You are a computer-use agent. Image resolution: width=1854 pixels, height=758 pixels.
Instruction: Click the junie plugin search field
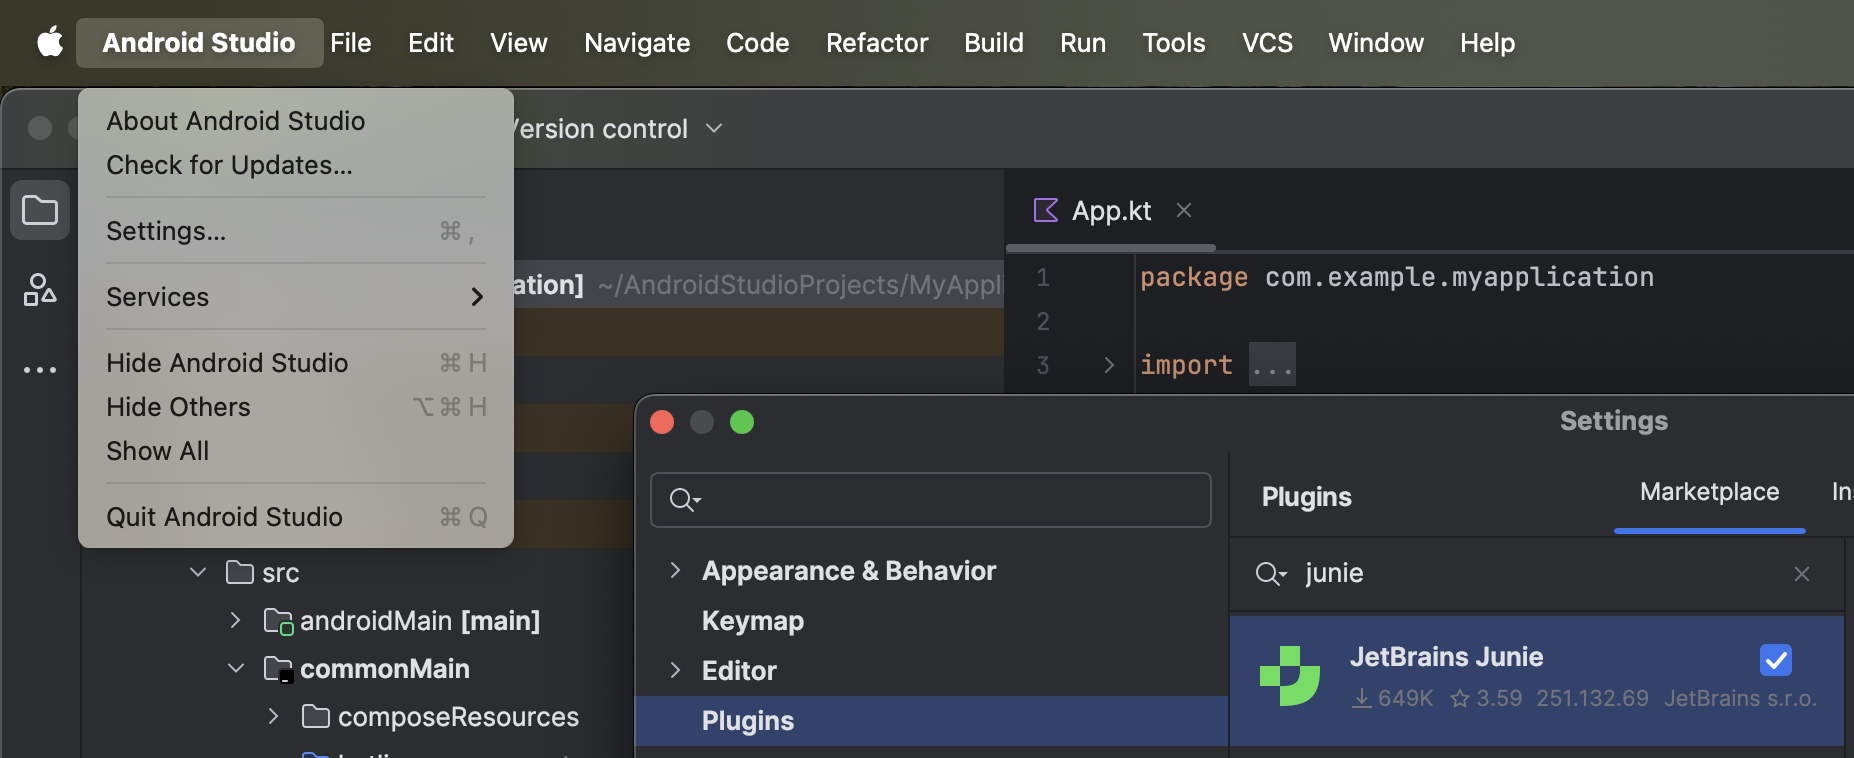coord(1538,574)
